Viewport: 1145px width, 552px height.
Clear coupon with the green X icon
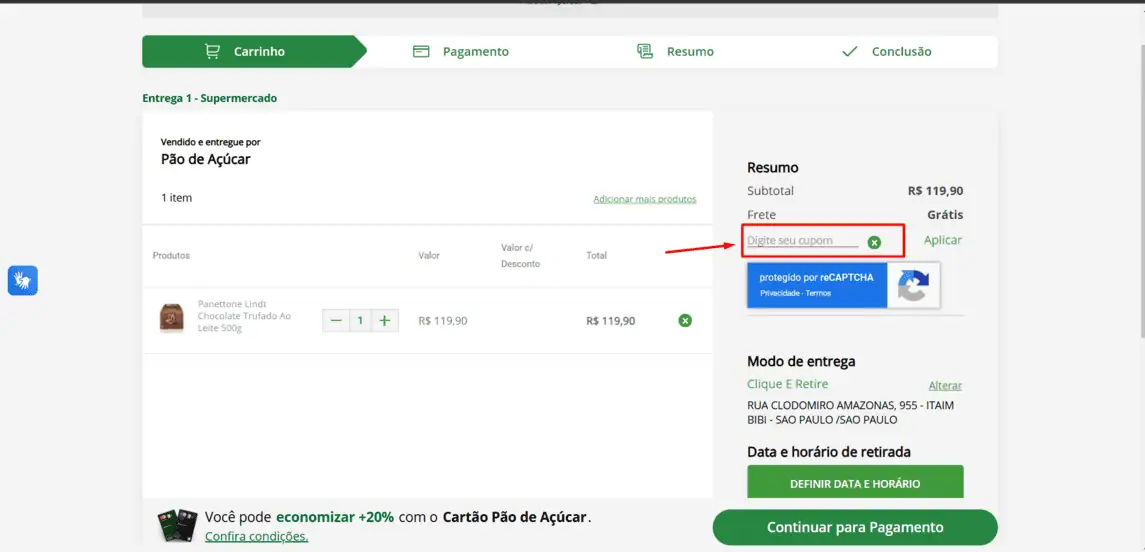coord(874,242)
